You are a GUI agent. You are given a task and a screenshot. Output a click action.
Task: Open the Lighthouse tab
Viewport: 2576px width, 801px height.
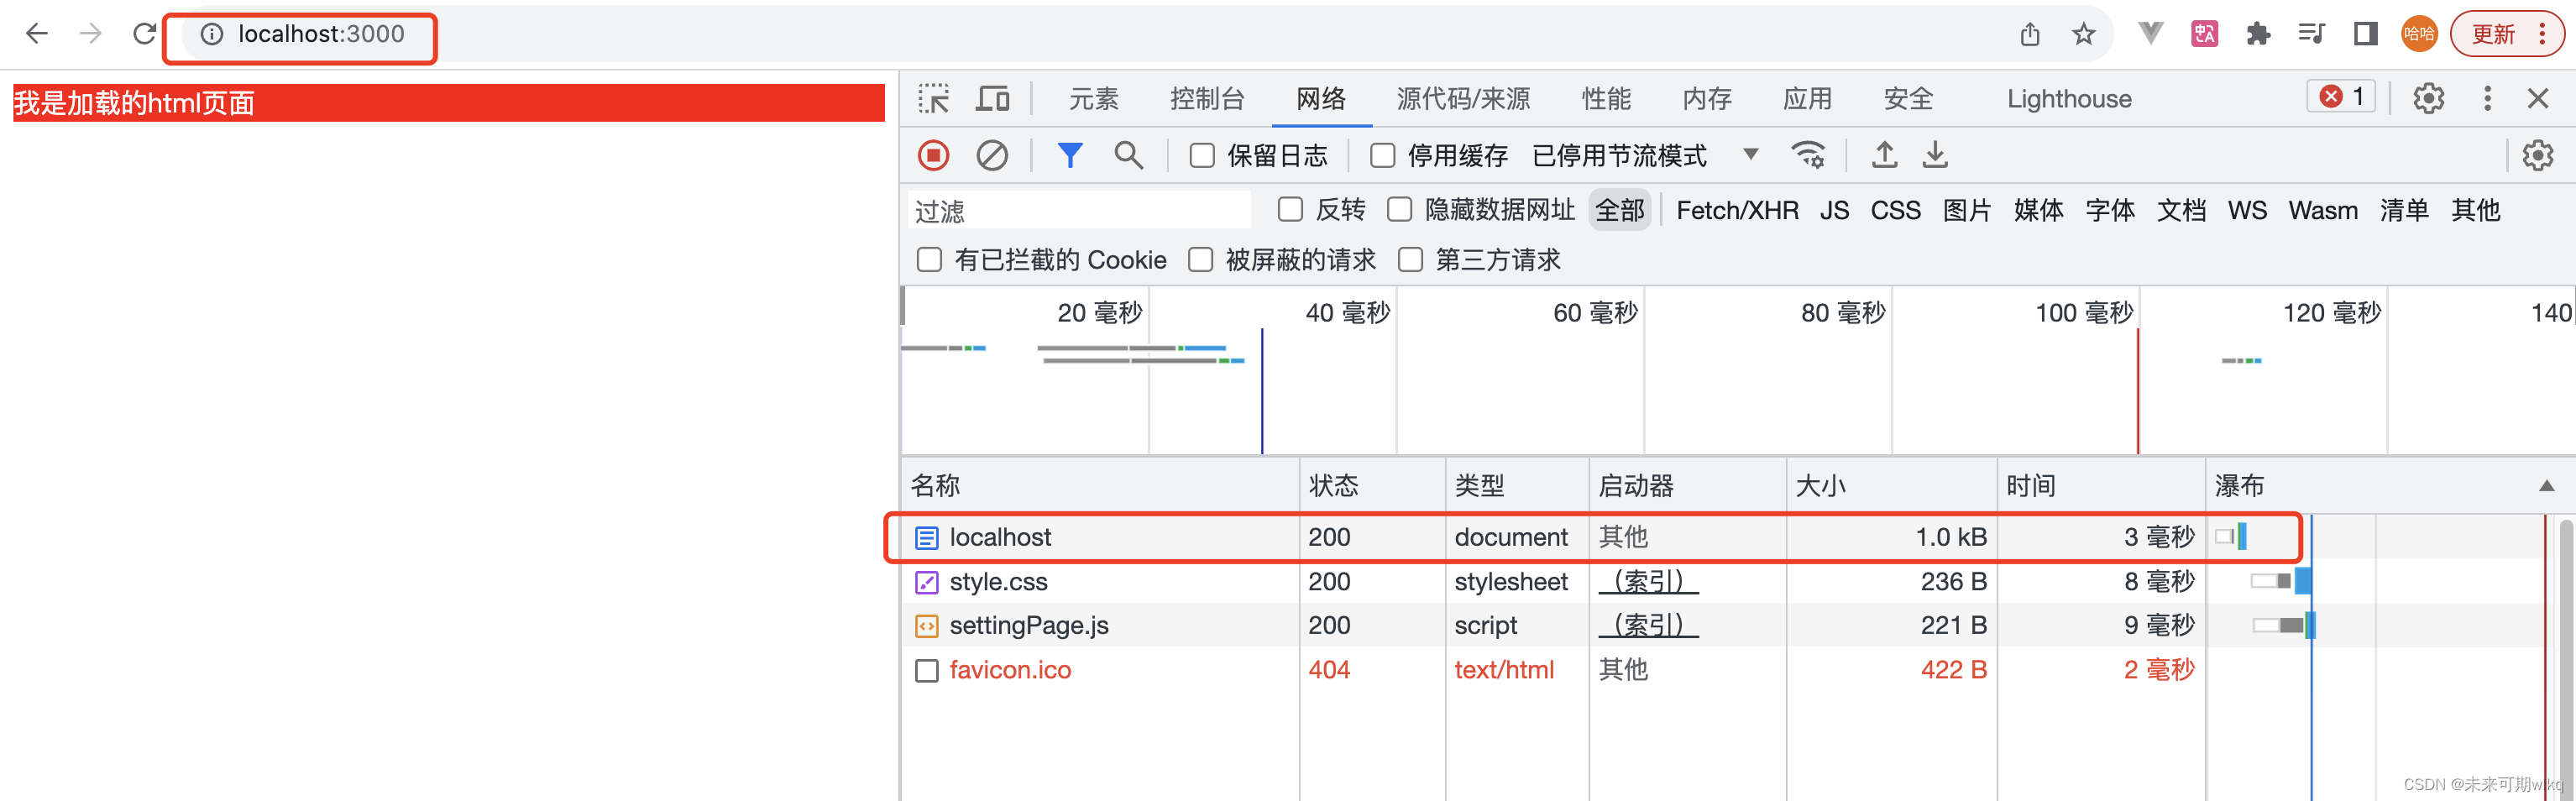tap(2069, 99)
